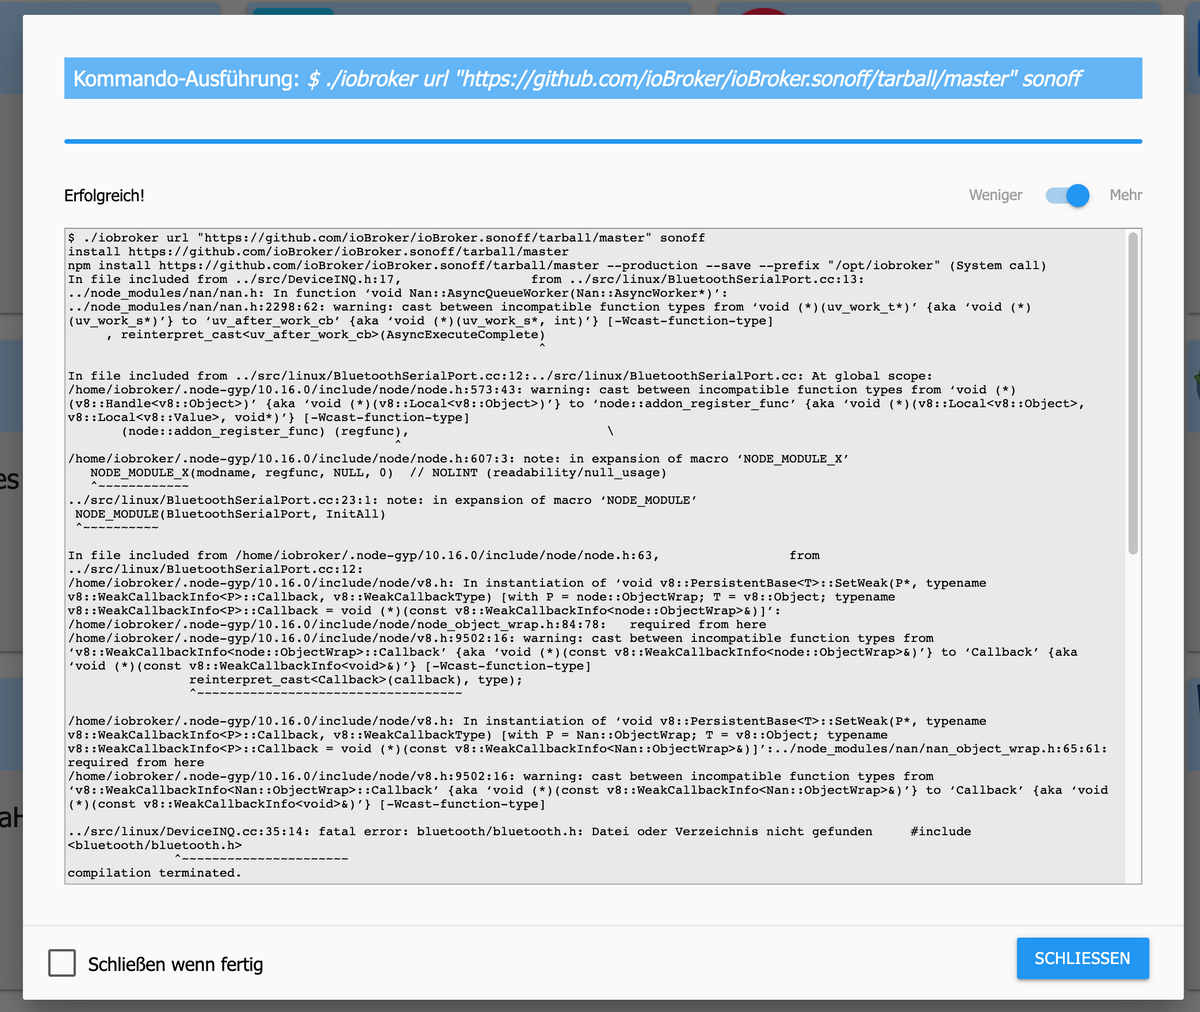Check the 'Schließen wenn fertig' checkbox
This screenshot has height=1012, width=1200.
pyautogui.click(x=62, y=963)
